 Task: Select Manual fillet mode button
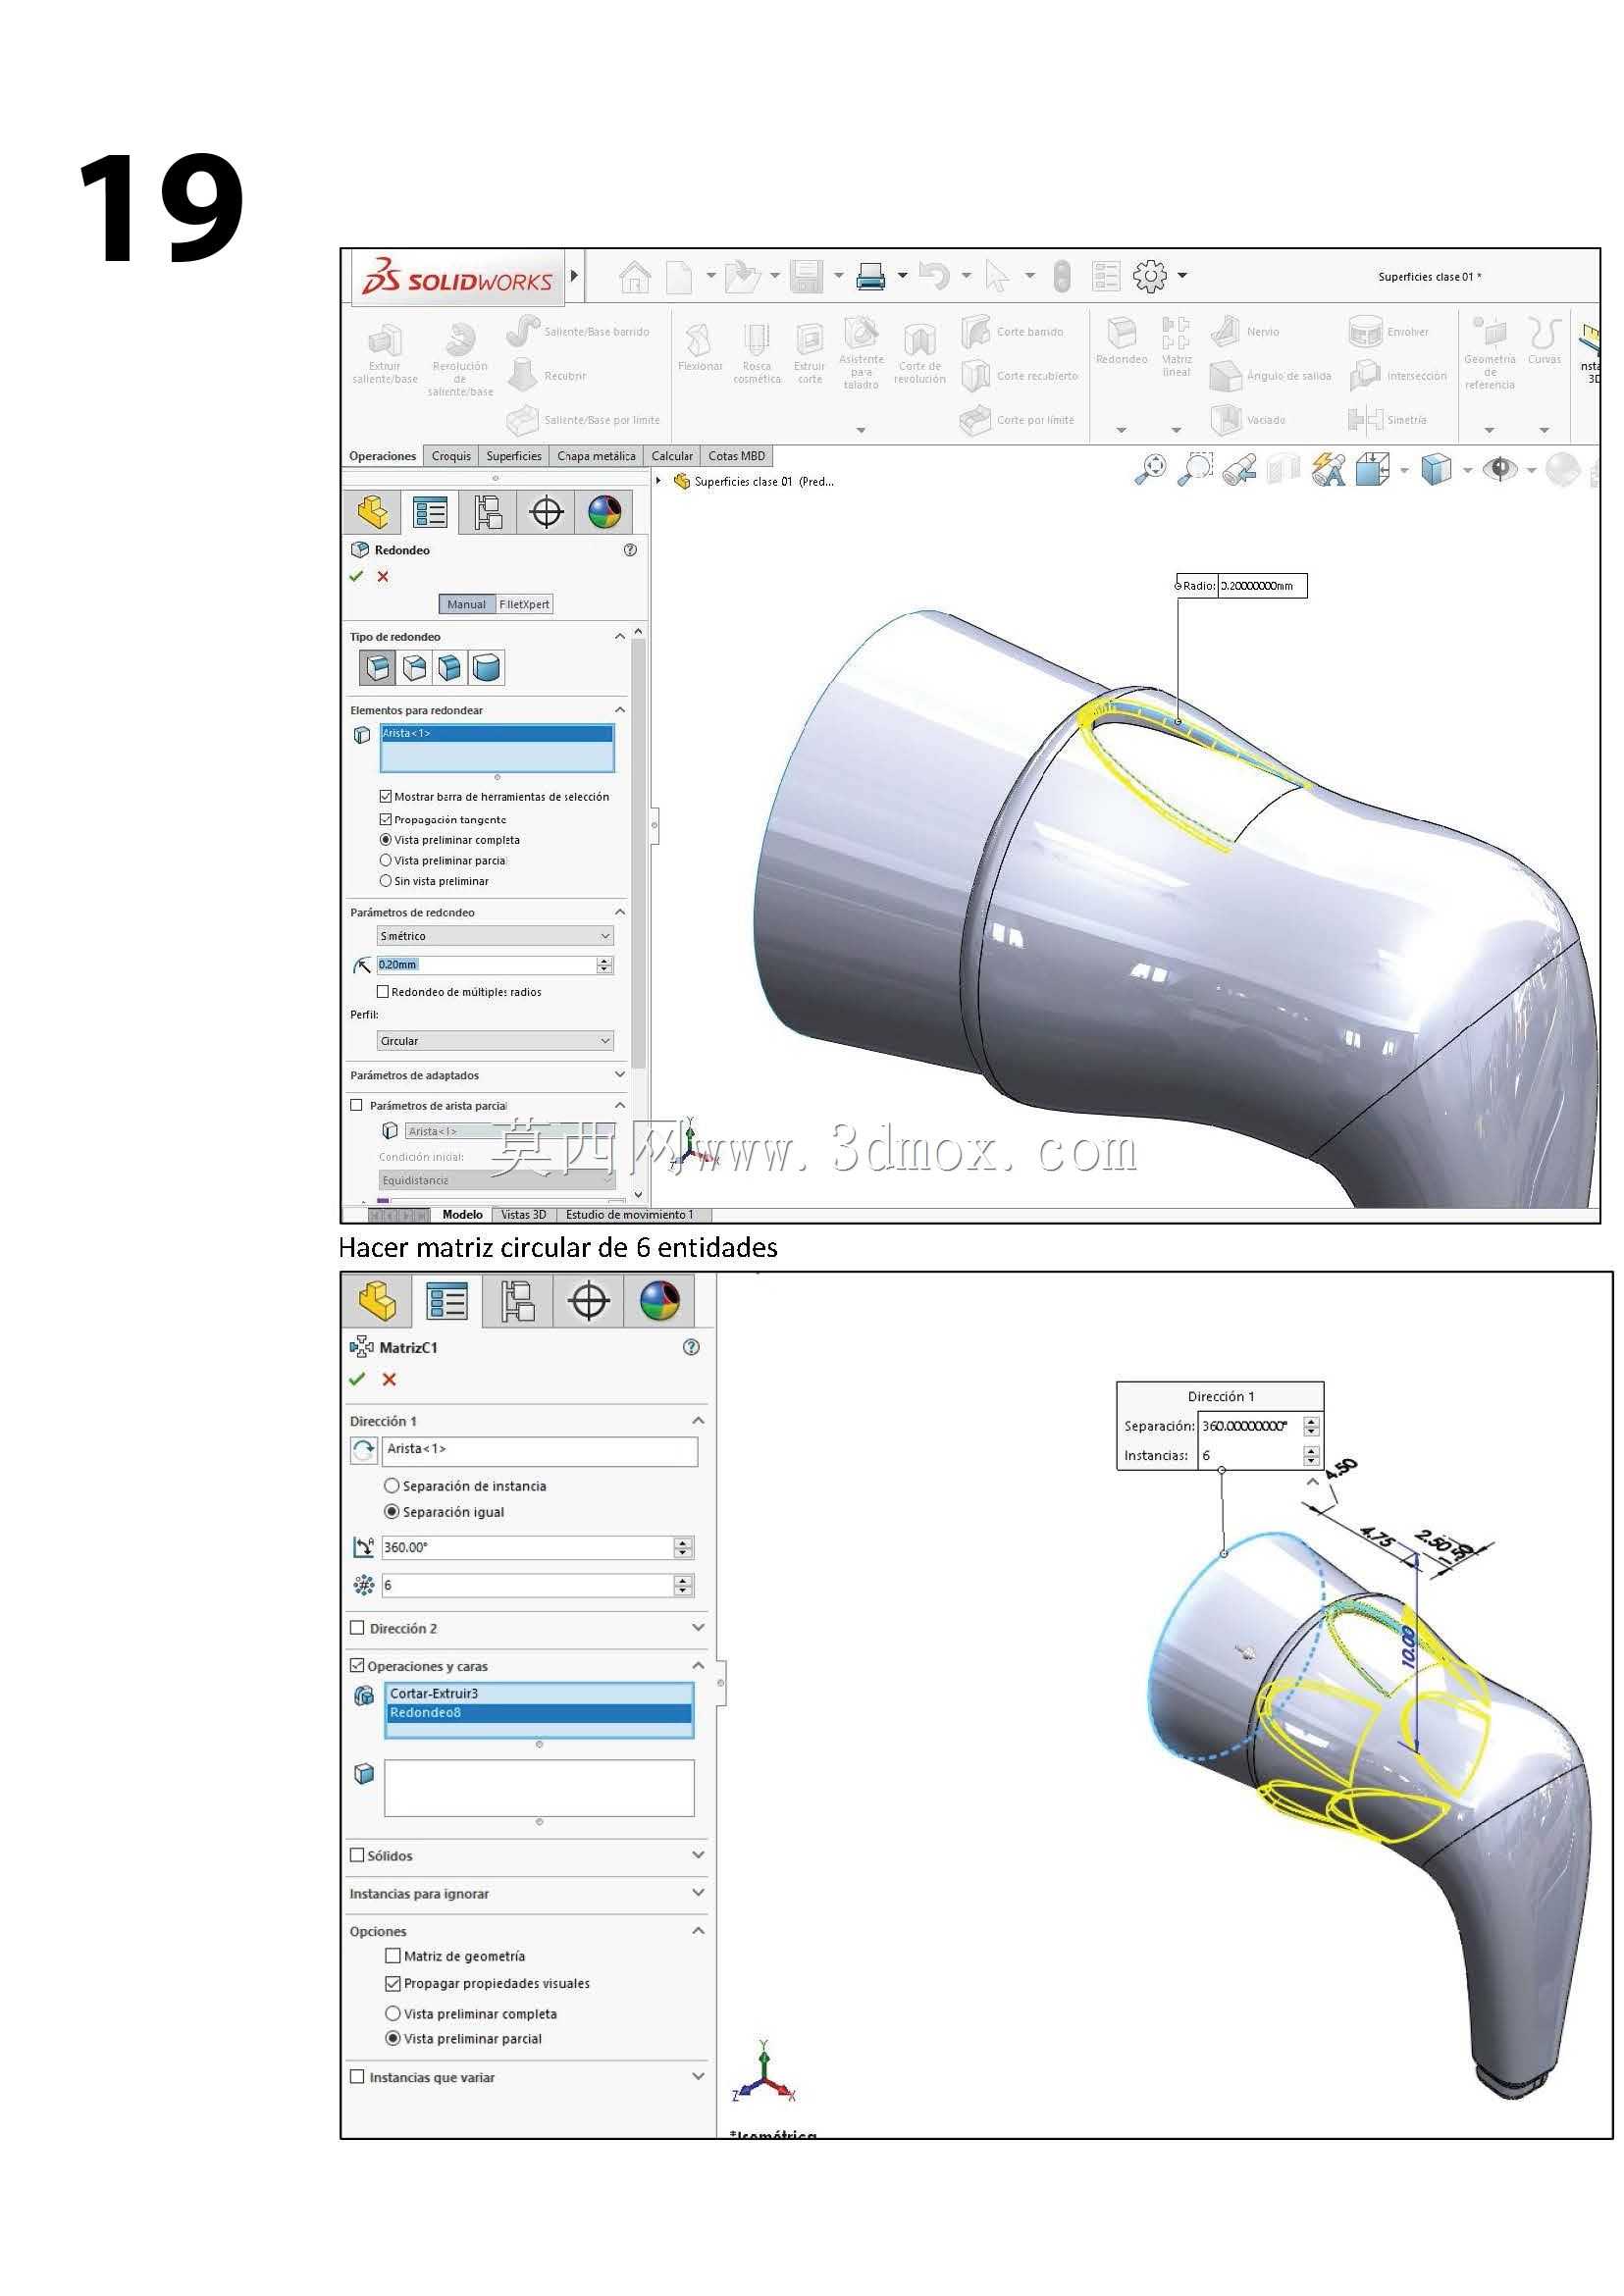[x=466, y=604]
